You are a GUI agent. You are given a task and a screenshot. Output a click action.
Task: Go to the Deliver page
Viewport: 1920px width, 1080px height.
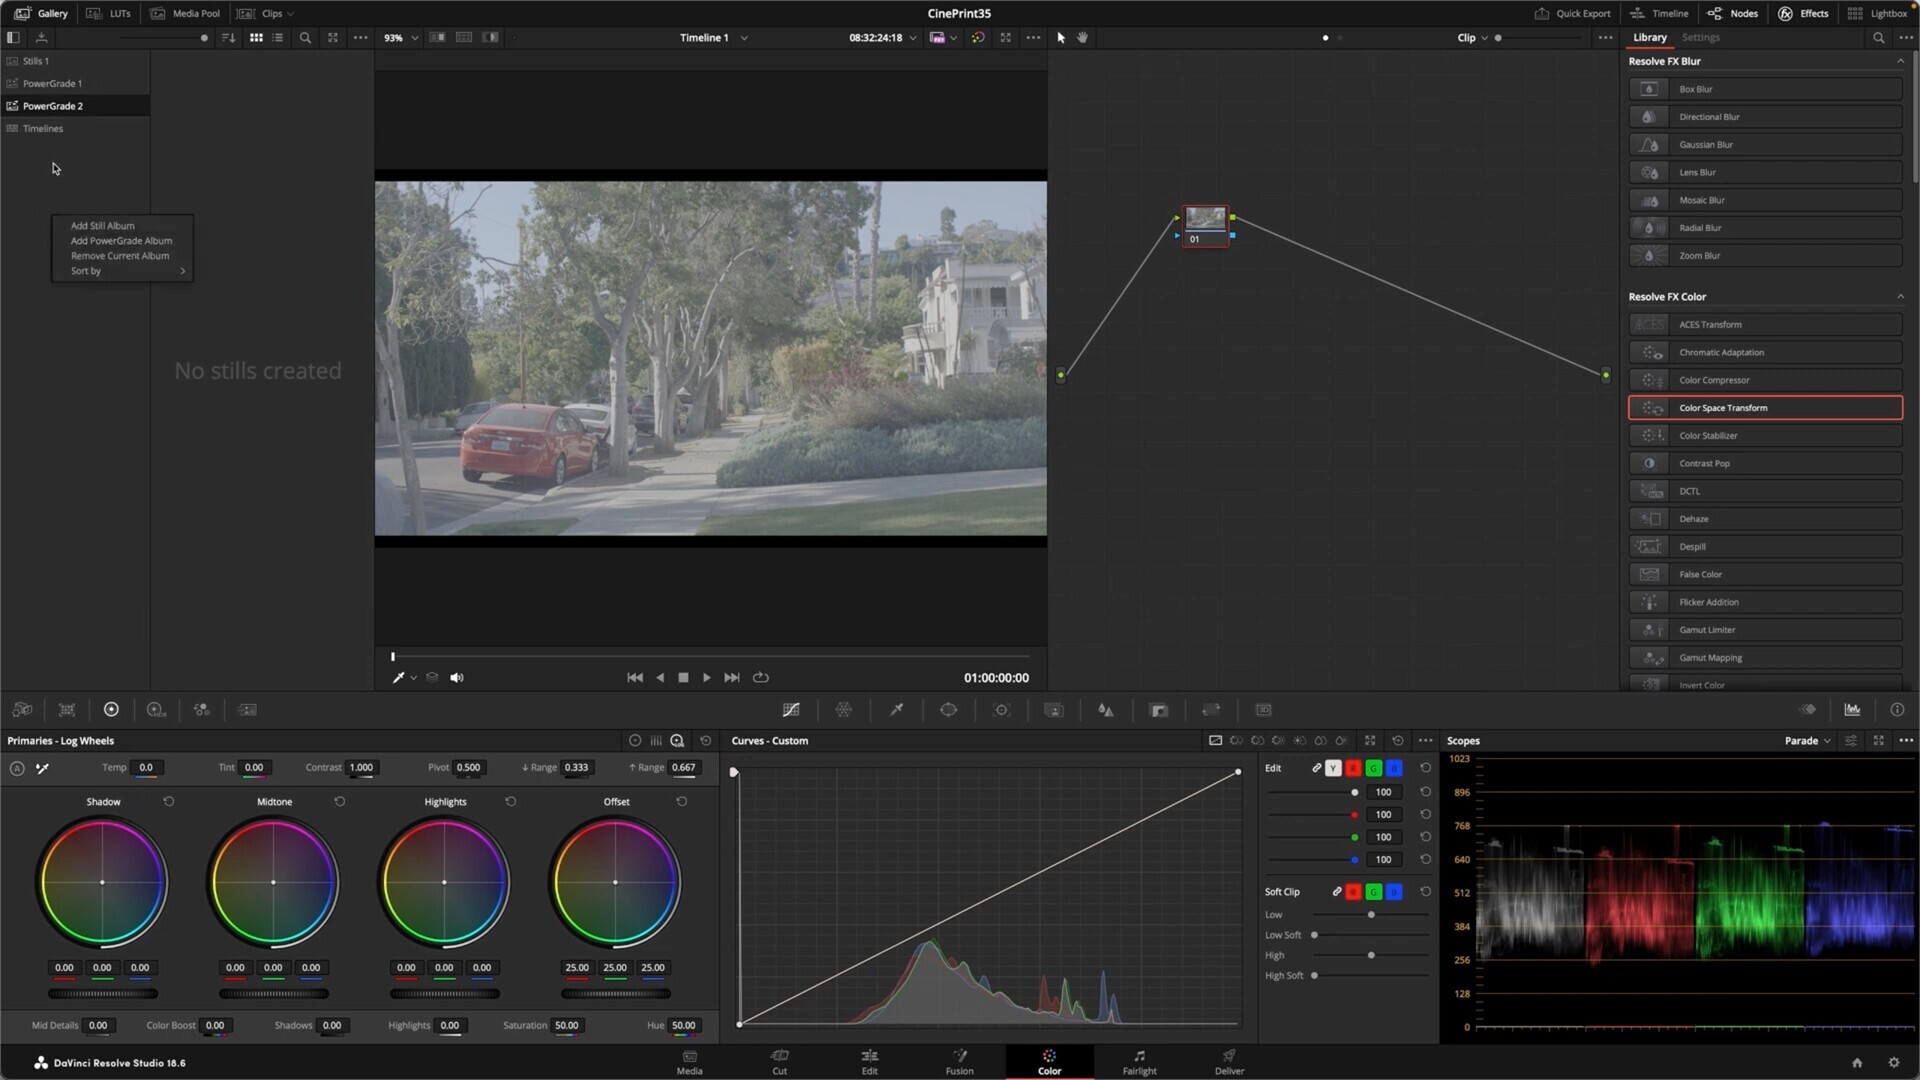[x=1229, y=1062]
